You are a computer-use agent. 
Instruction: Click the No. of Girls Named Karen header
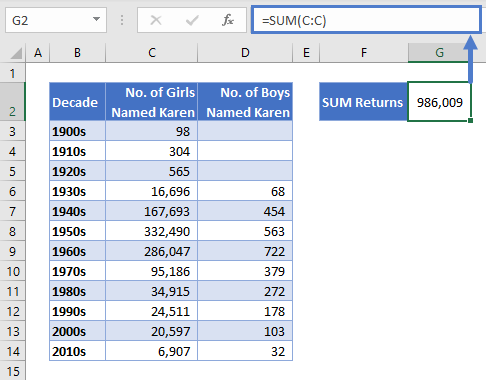point(152,102)
